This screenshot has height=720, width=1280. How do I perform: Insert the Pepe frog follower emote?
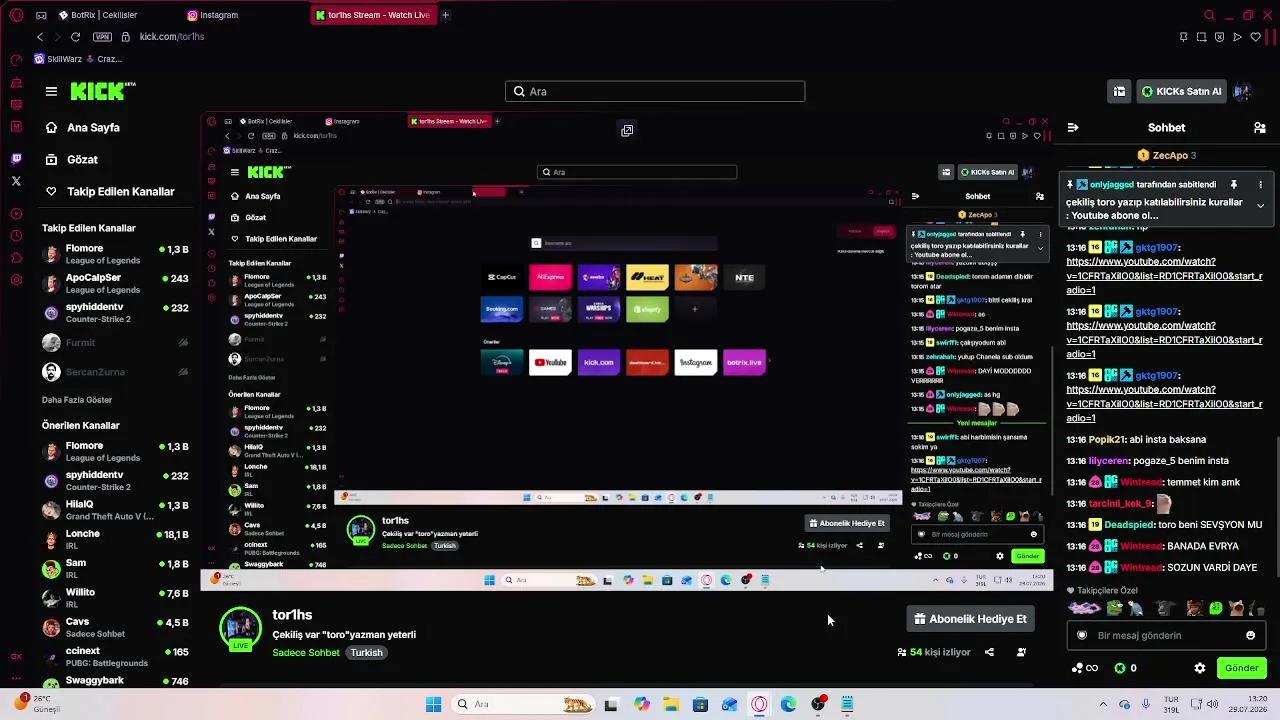pos(1114,608)
